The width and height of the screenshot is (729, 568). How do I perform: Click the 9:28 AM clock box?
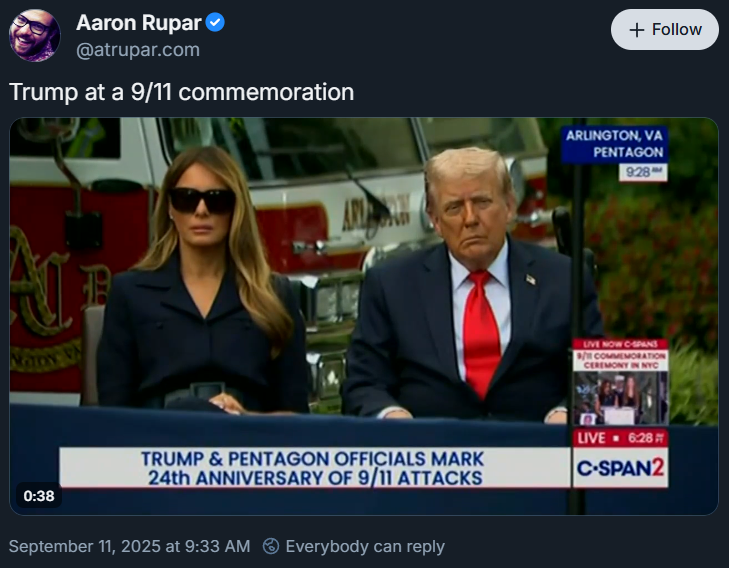[643, 172]
